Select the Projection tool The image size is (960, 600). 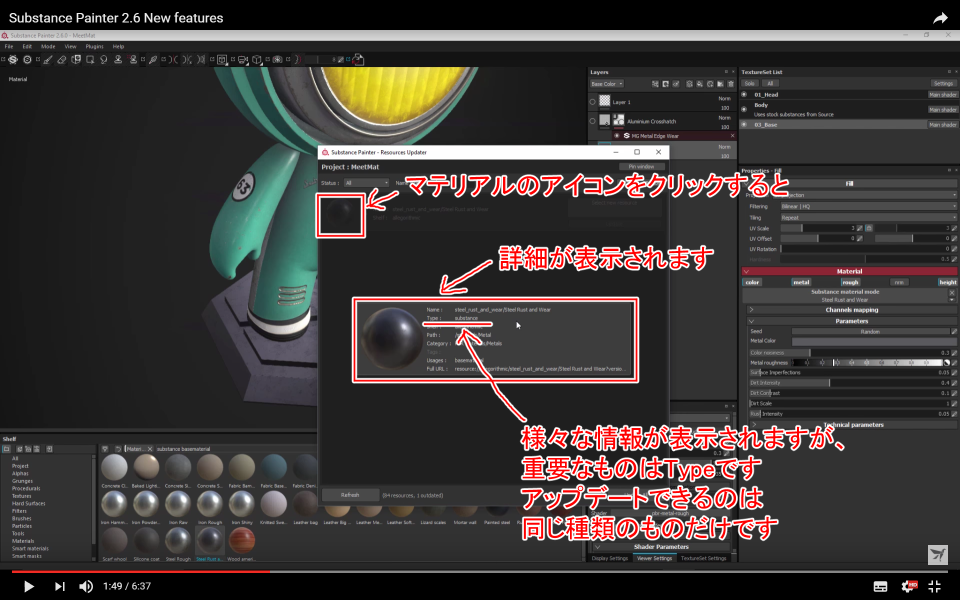76,59
